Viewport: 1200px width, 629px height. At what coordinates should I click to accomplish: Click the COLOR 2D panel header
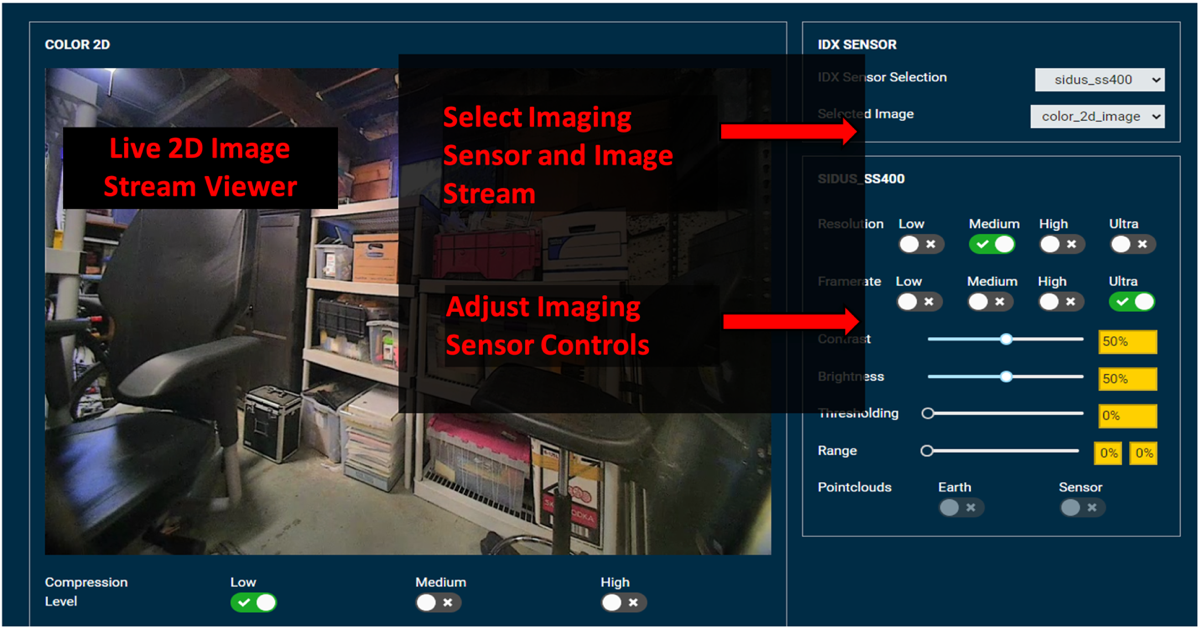click(75, 44)
